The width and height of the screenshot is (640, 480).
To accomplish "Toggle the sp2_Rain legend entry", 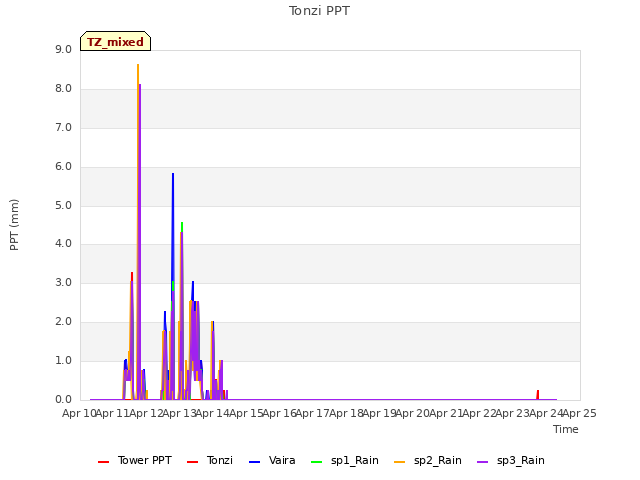I will (428, 460).
